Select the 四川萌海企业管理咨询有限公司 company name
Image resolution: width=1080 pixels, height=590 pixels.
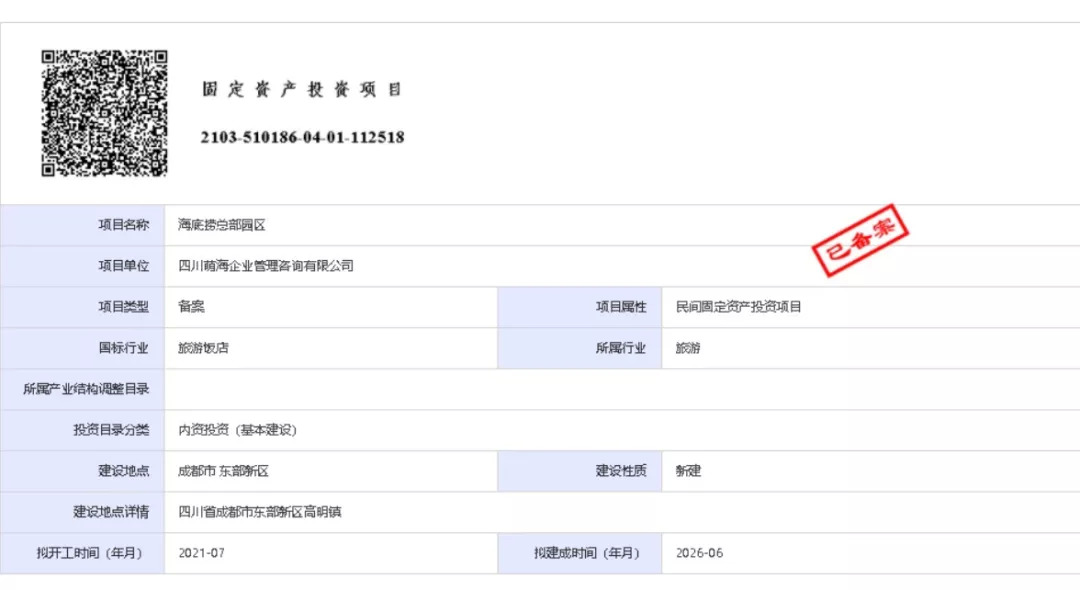(266, 266)
